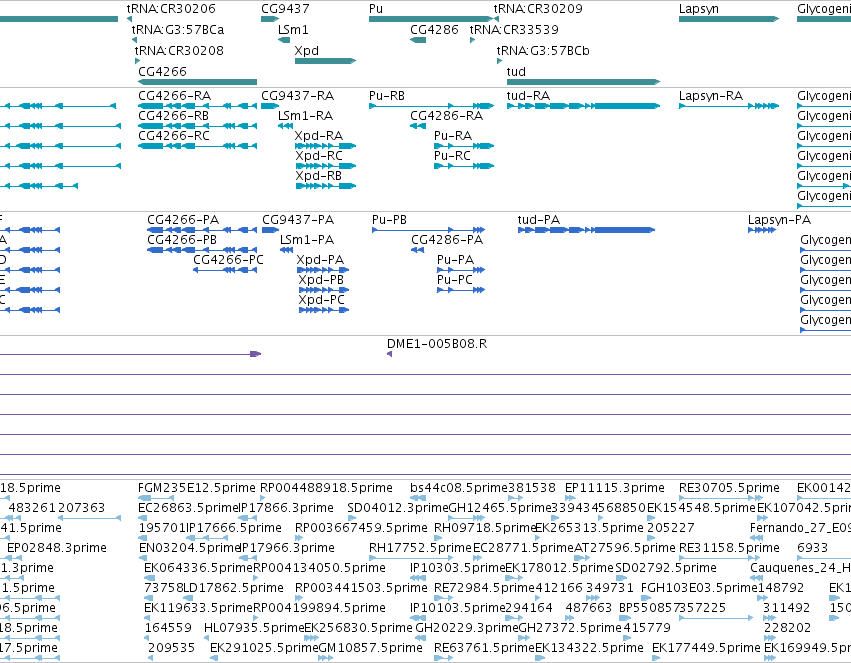Click the CG4266-PB protein feature

pyautogui.click(x=202, y=250)
